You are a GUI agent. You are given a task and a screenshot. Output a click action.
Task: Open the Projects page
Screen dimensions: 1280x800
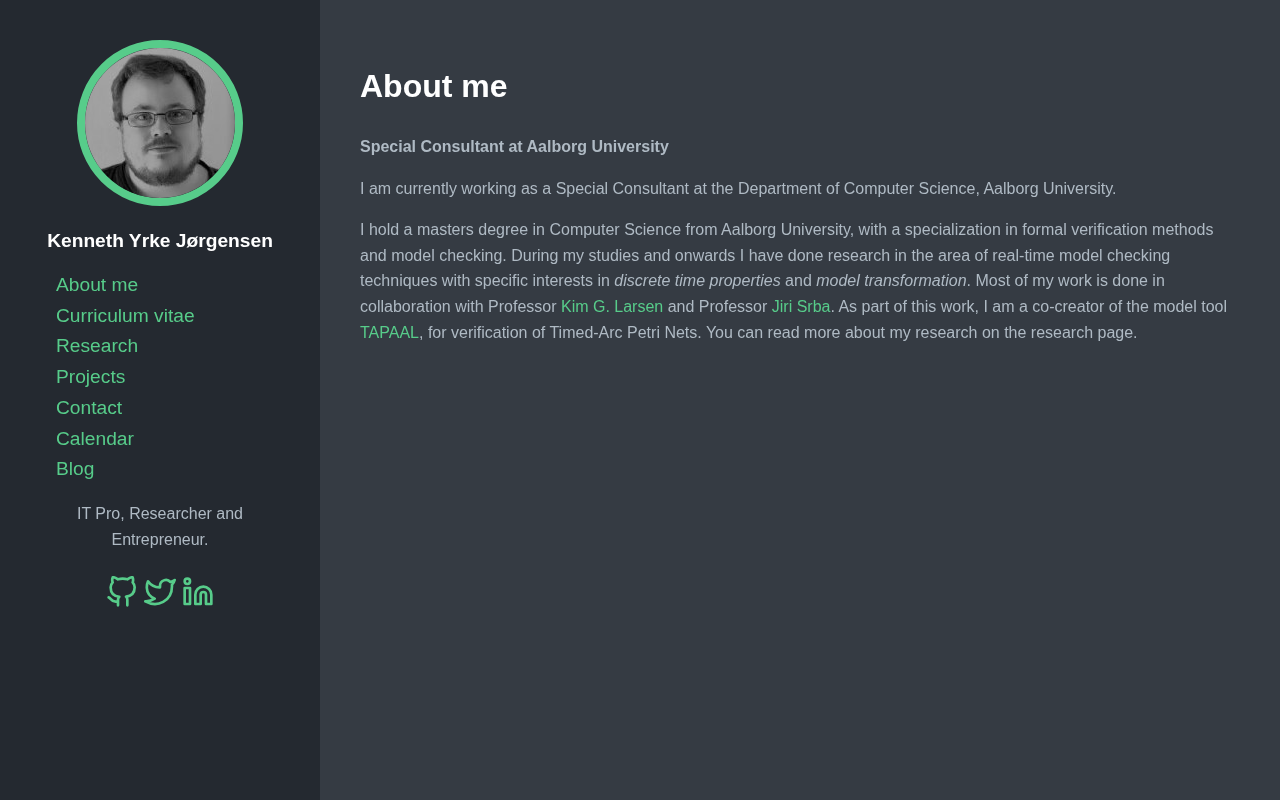[90, 377]
